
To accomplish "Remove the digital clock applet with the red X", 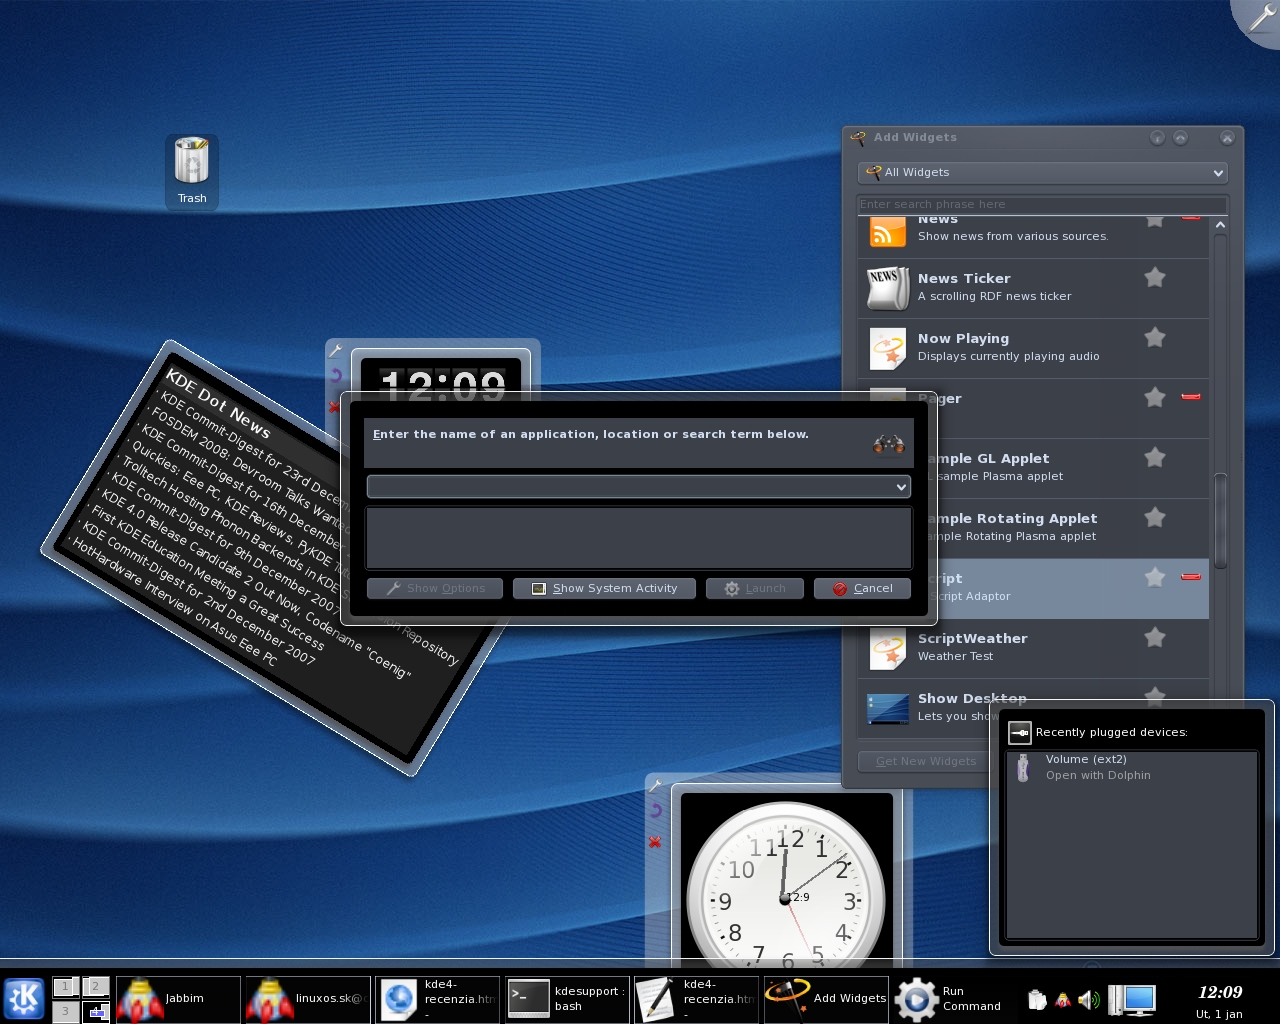I will pyautogui.click(x=334, y=407).
